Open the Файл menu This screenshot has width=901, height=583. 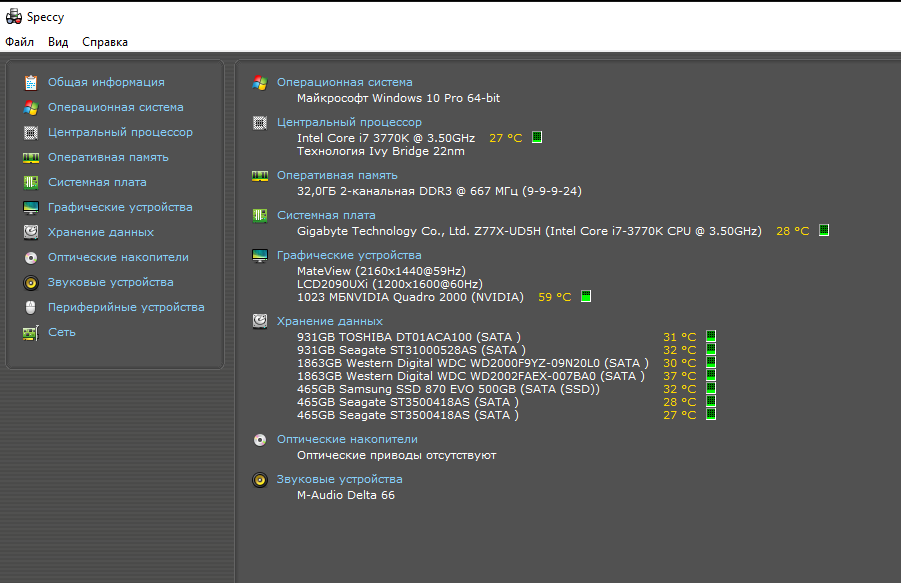[x=20, y=42]
